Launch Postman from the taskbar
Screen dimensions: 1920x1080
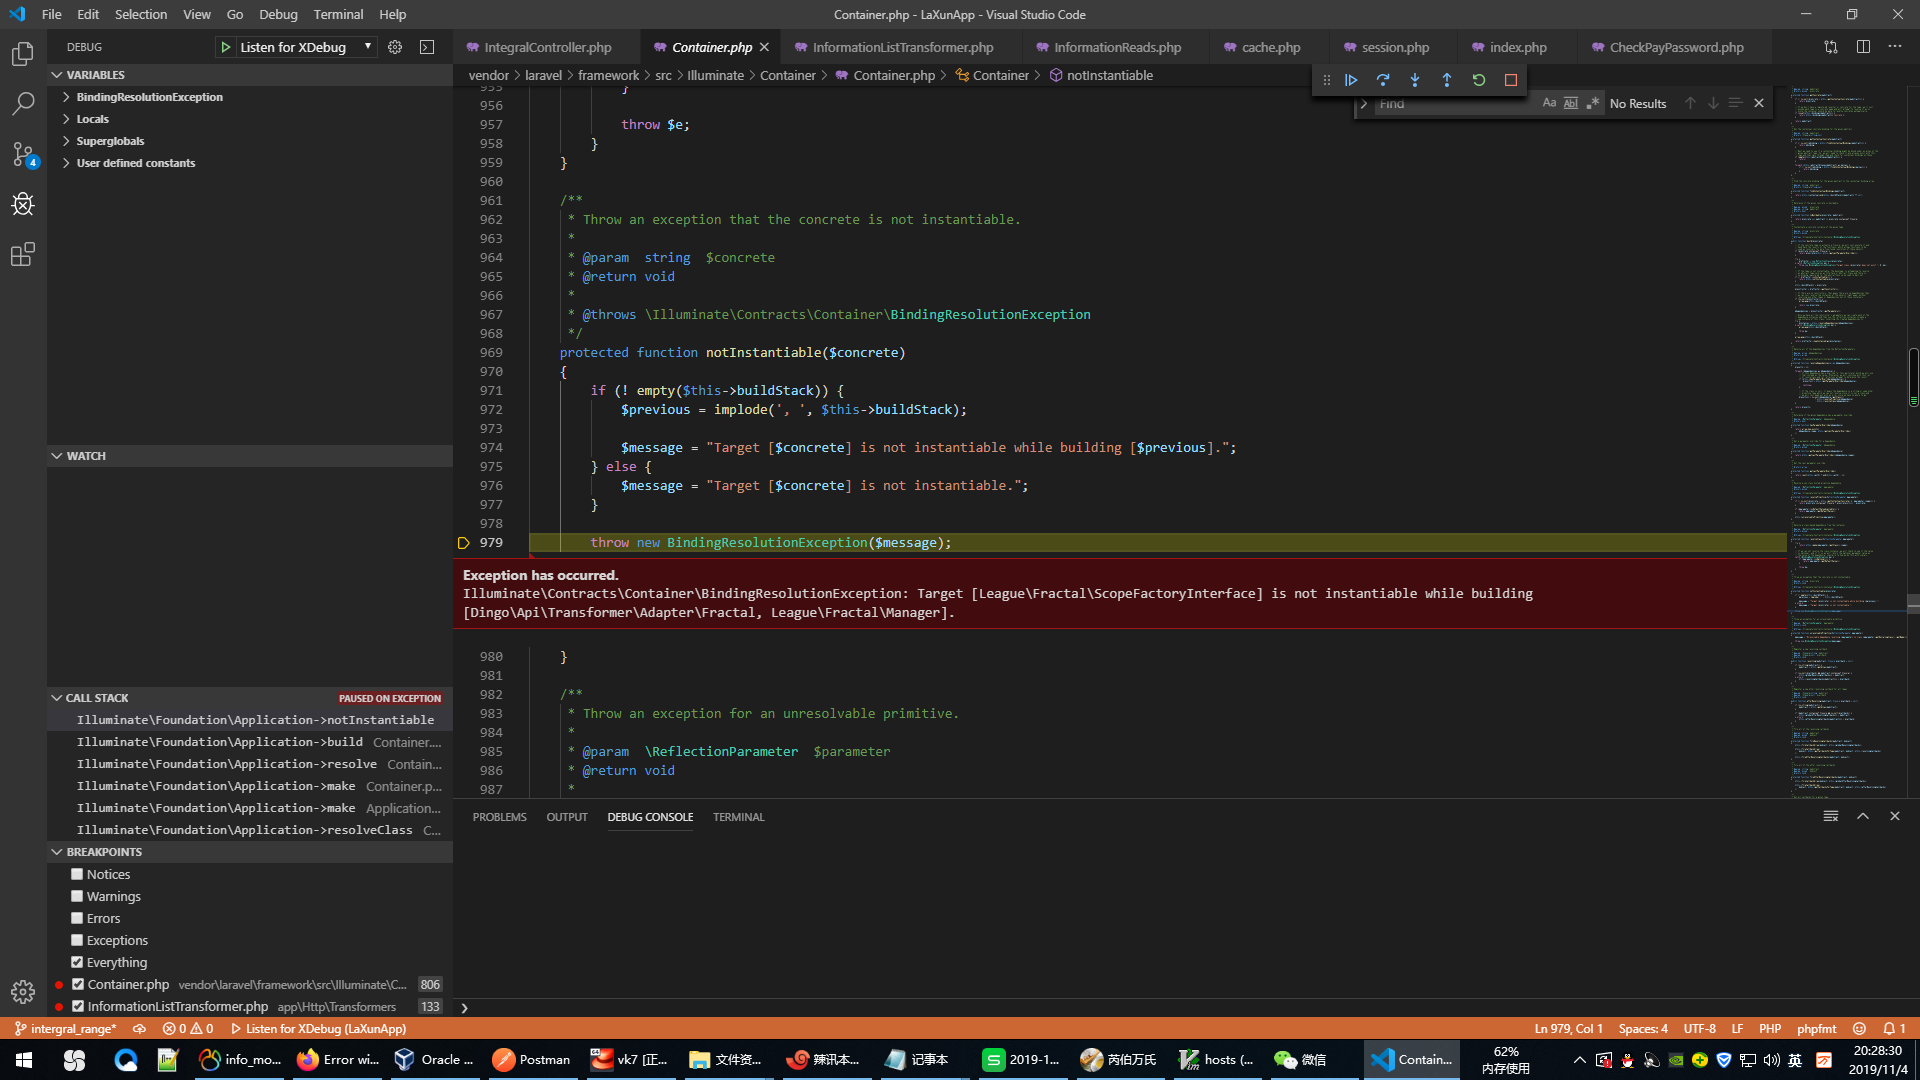(x=531, y=1059)
